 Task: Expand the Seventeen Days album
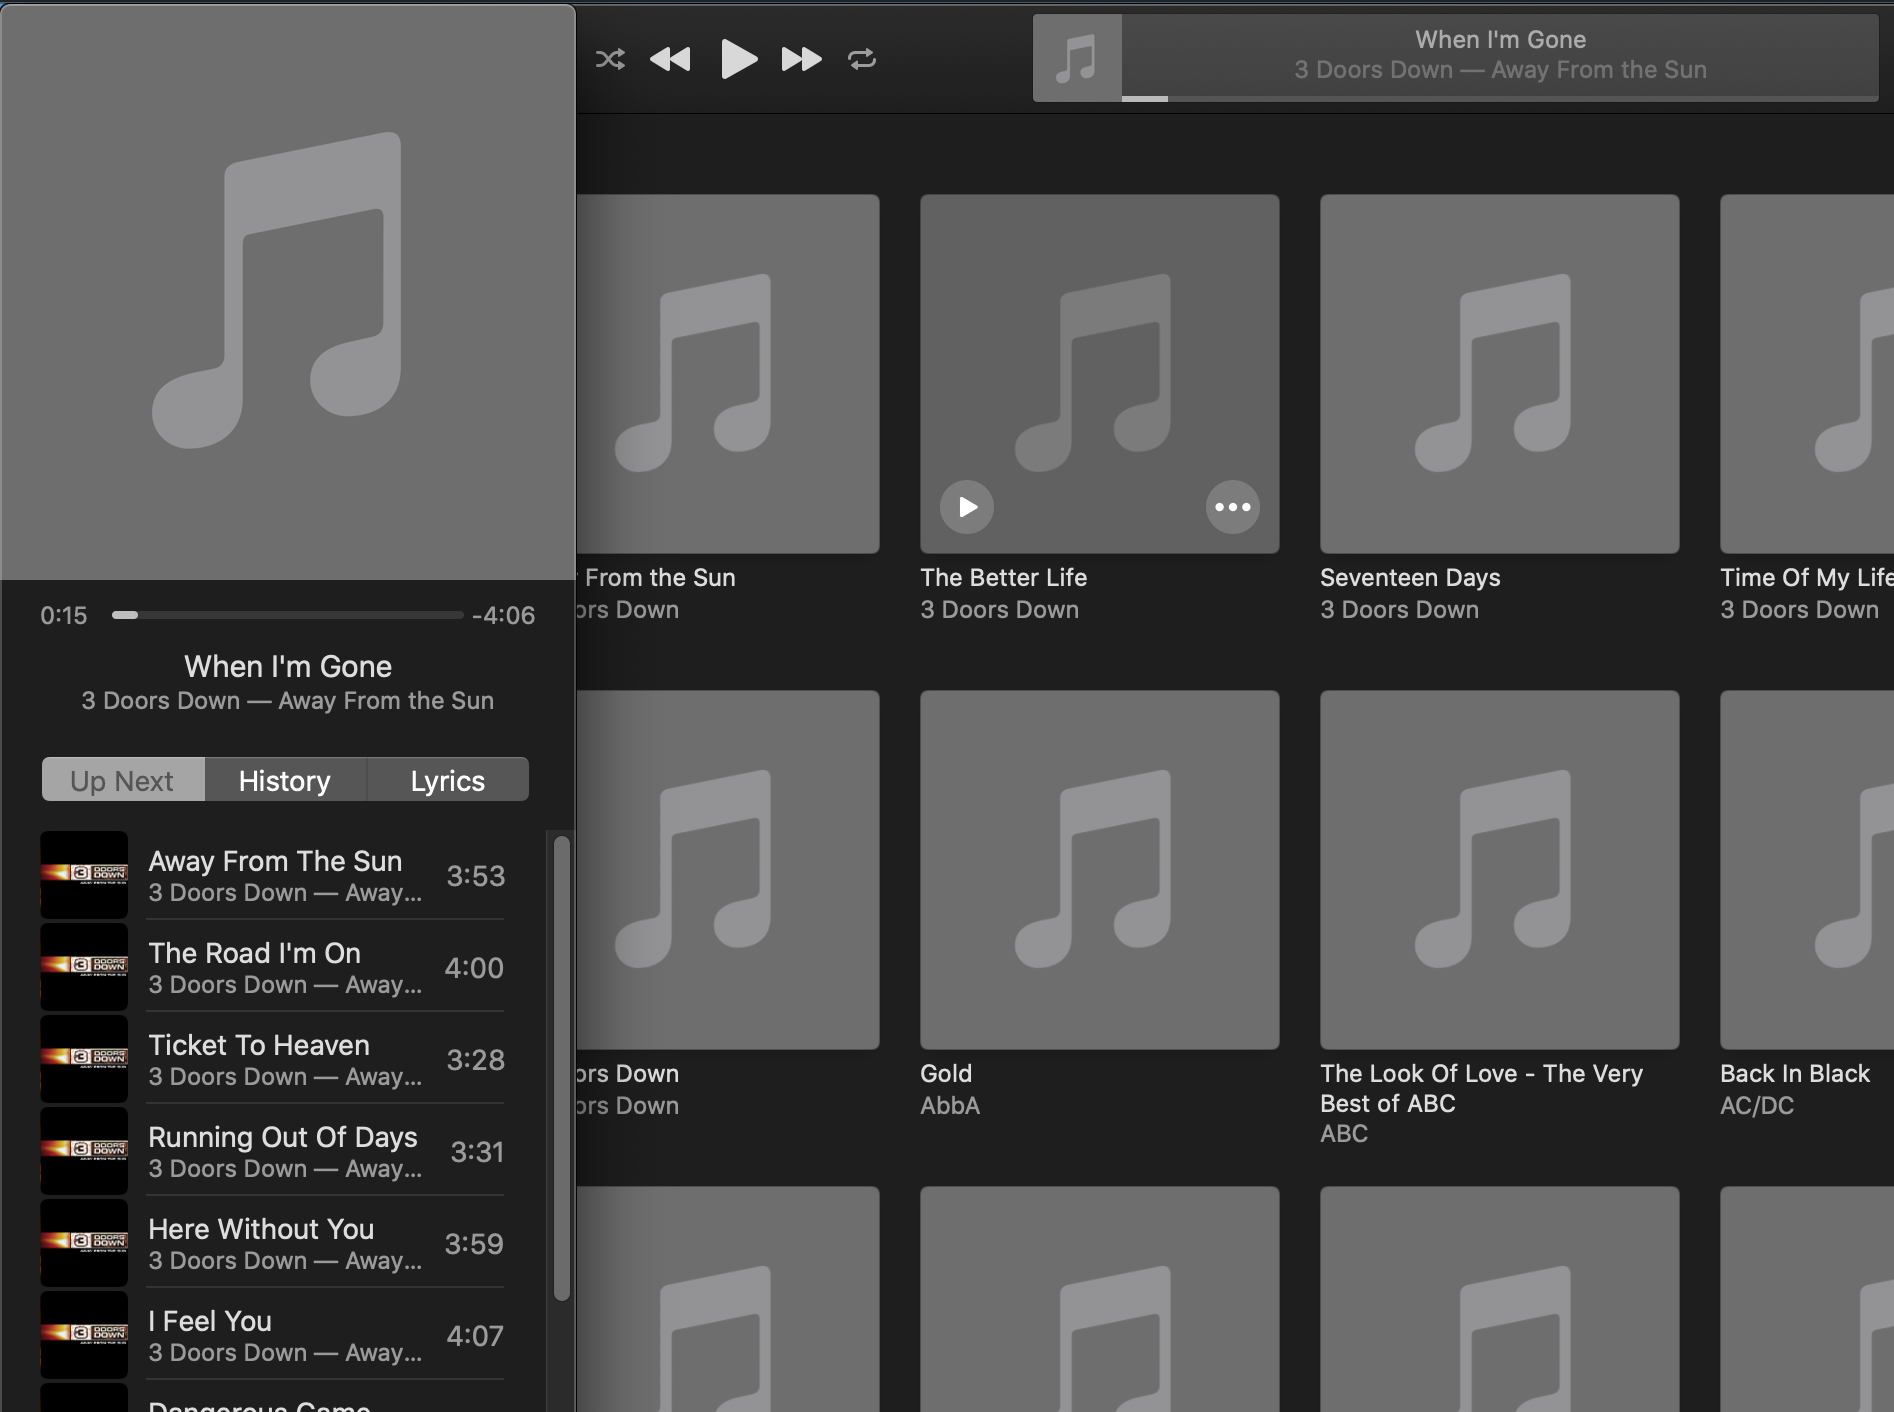1498,373
